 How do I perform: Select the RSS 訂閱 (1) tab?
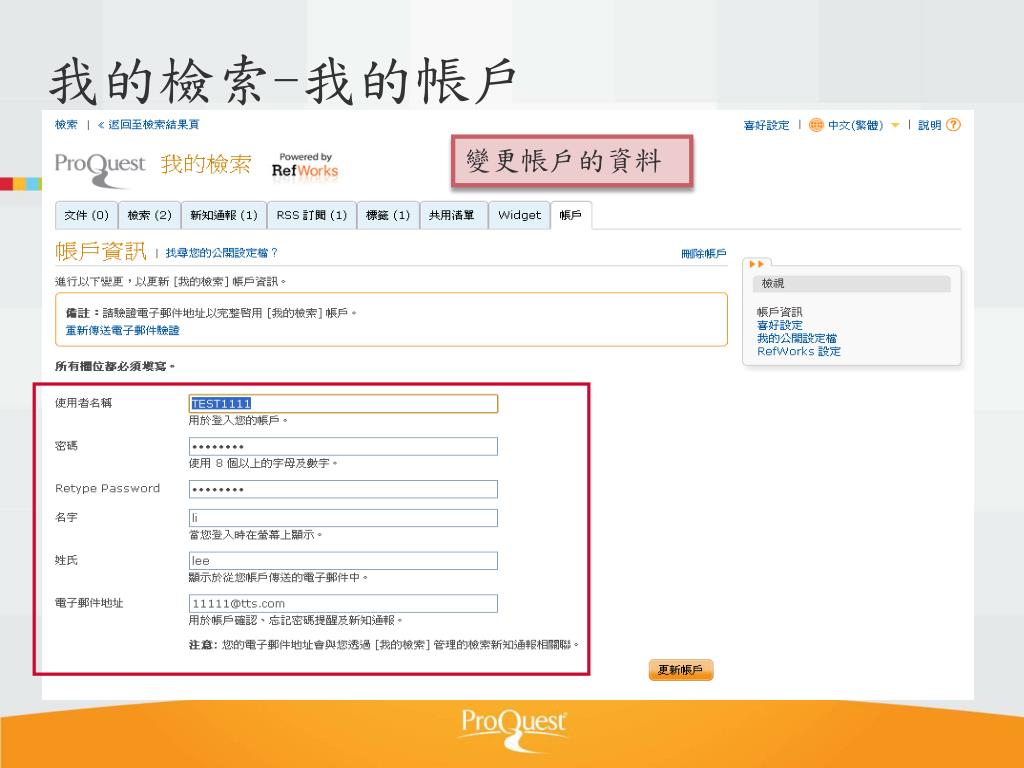pyautogui.click(x=312, y=215)
